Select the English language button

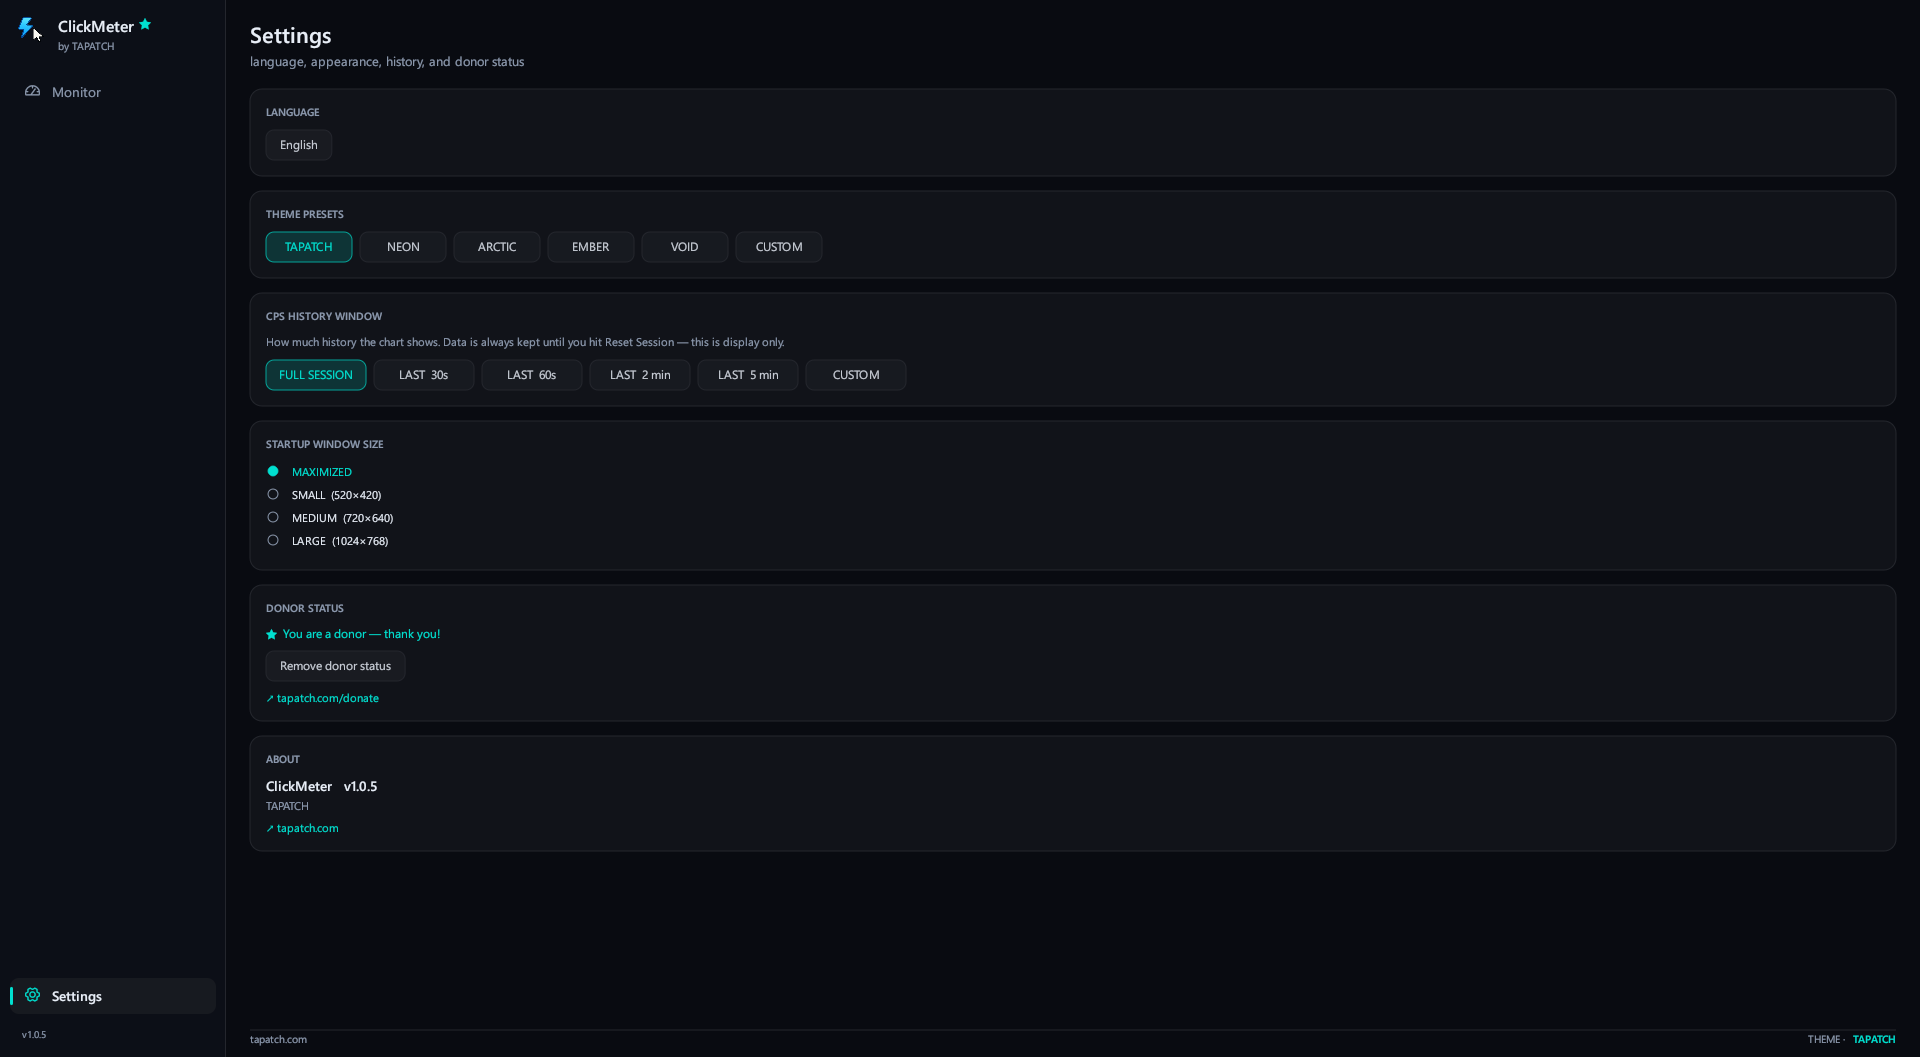(299, 145)
